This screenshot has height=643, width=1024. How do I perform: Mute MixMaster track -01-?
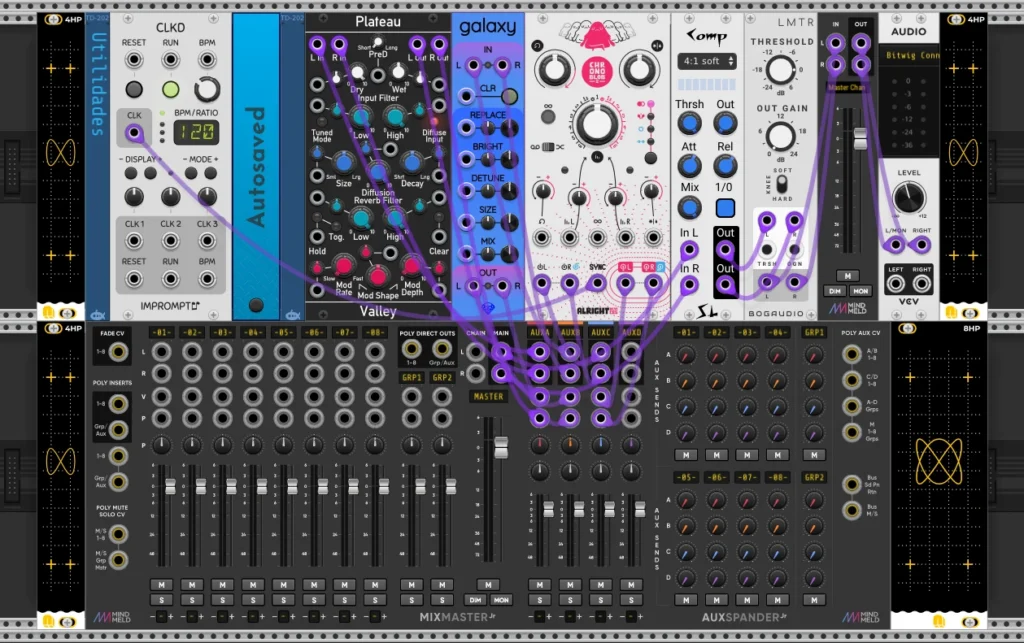coord(161,585)
